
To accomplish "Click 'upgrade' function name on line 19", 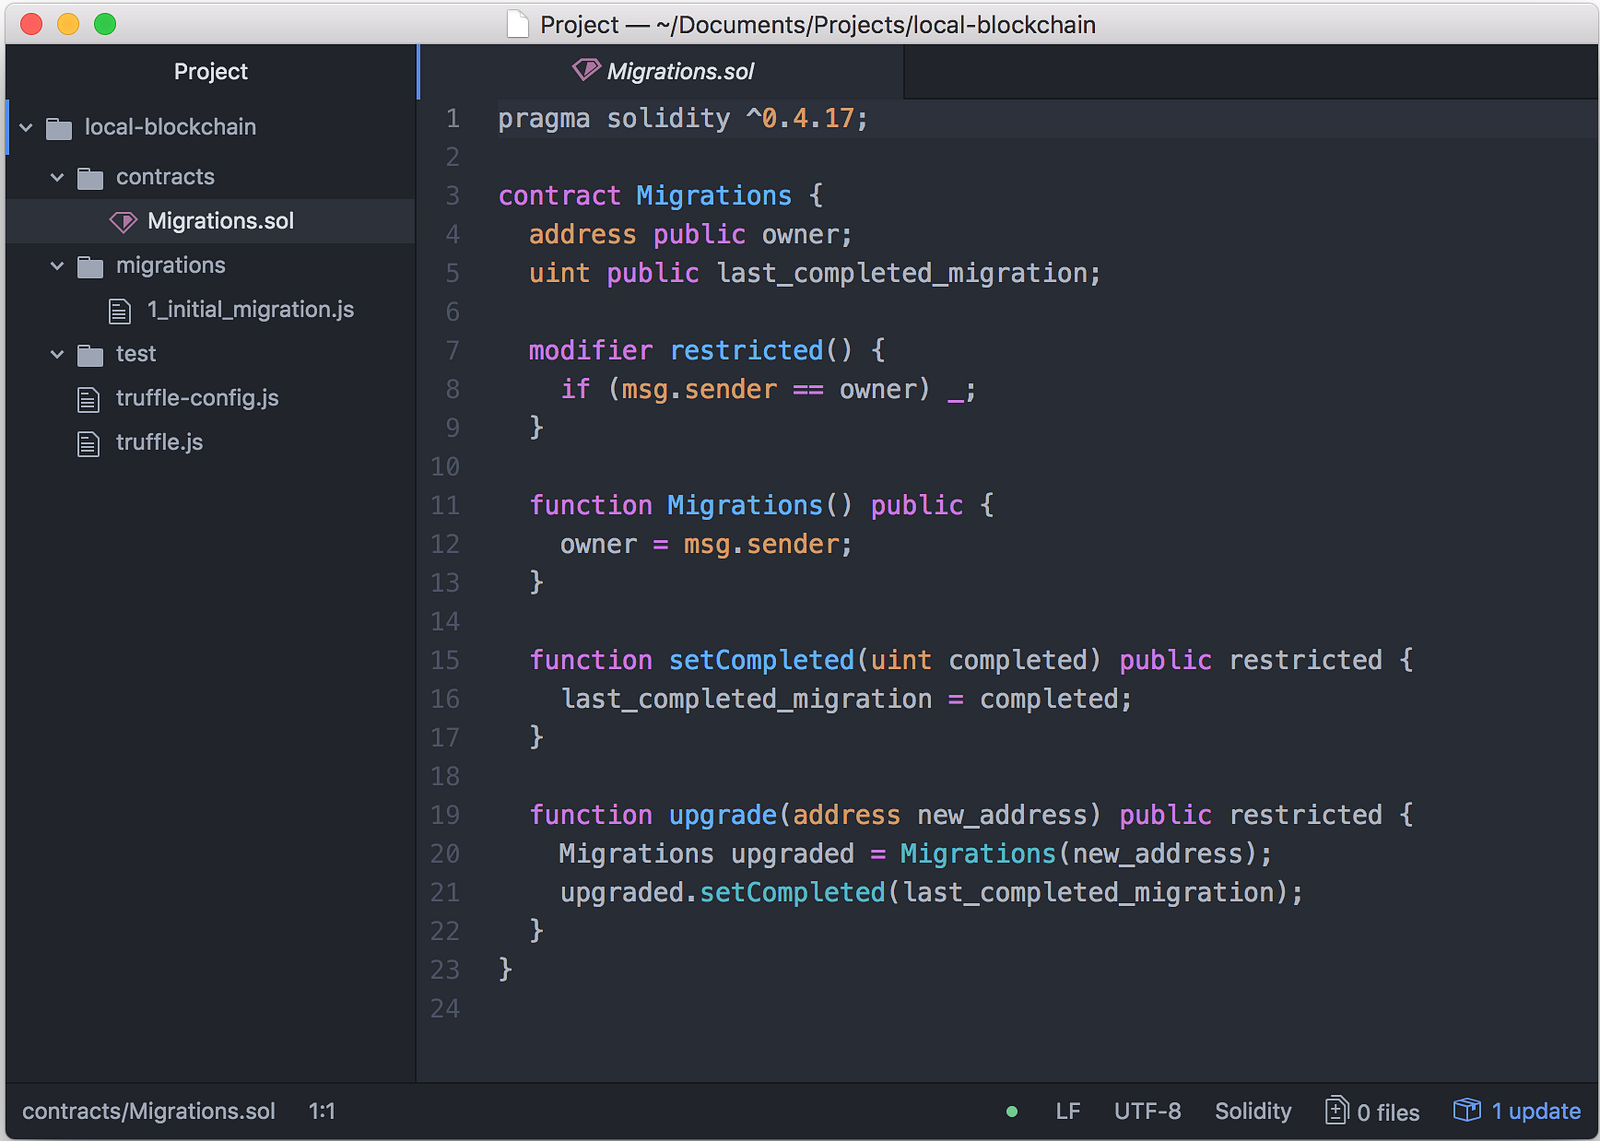I will [723, 816].
